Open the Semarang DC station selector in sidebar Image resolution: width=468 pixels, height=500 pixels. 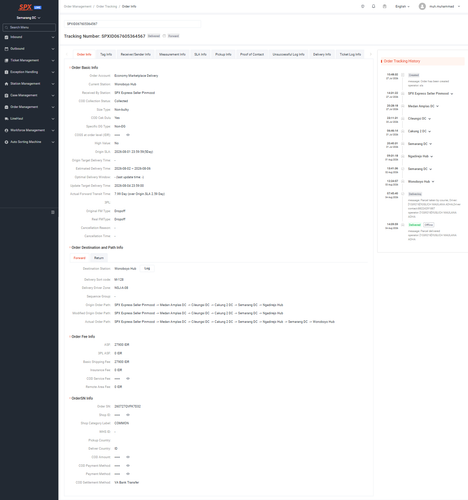(x=29, y=18)
